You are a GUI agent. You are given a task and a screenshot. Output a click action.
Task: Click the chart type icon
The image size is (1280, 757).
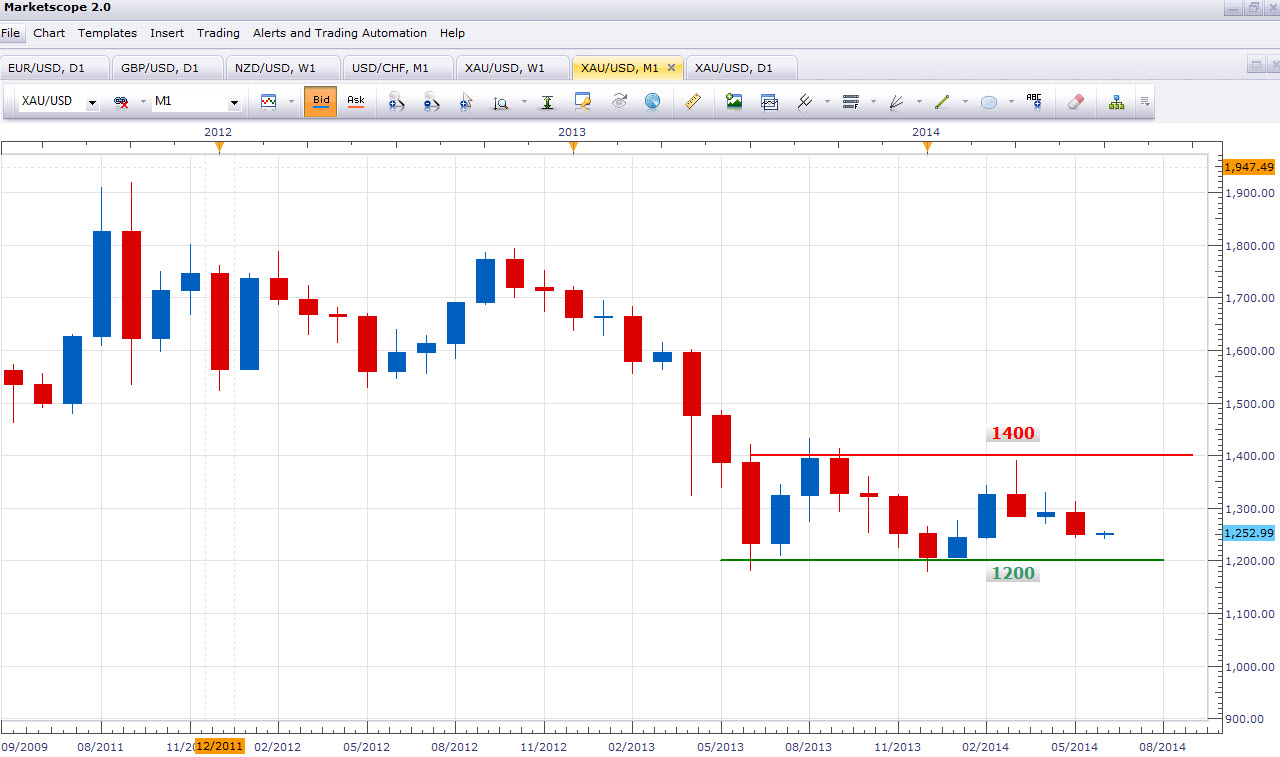click(x=268, y=102)
